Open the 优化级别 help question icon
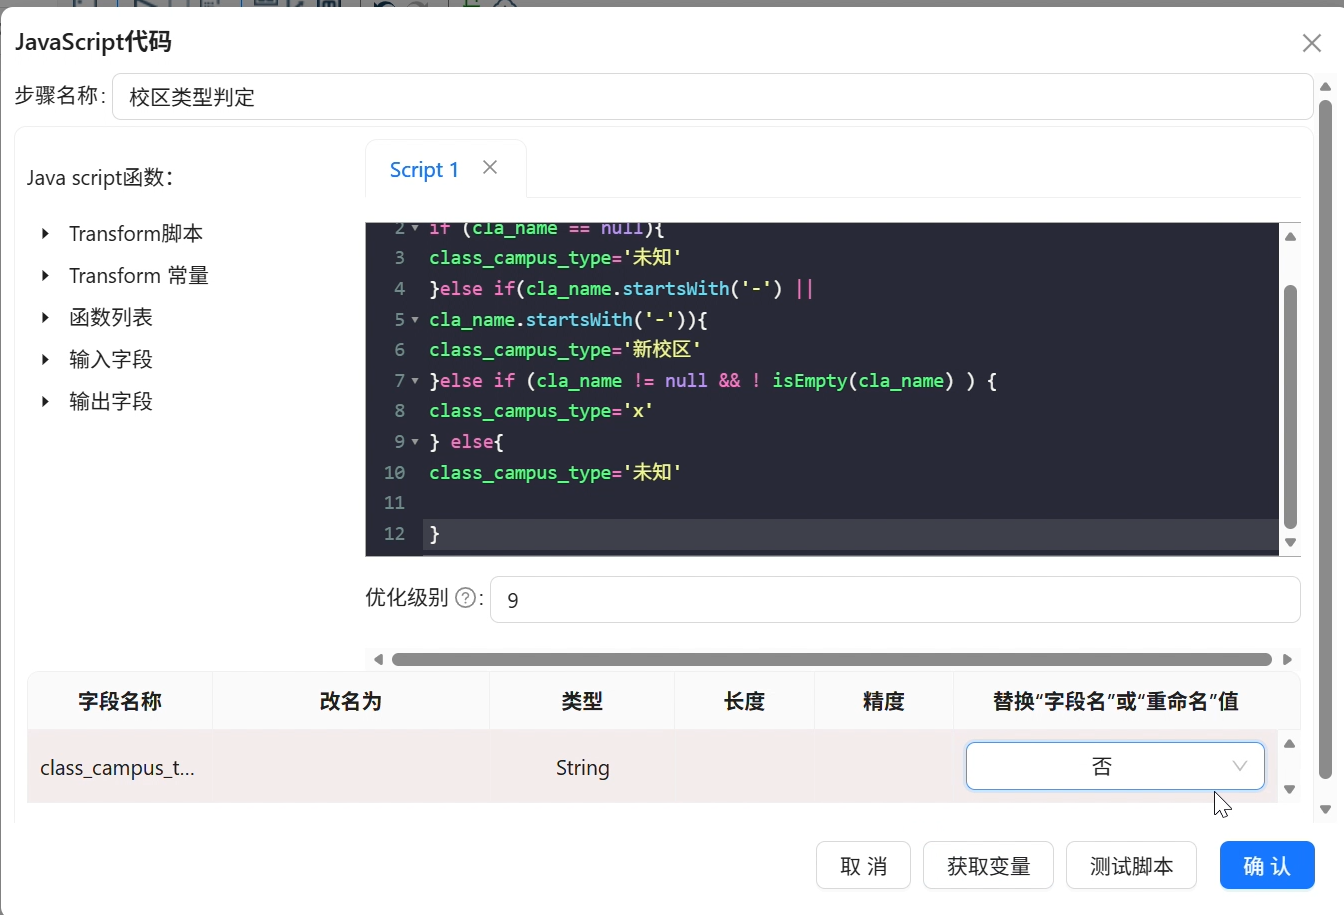Viewport: 1344px width, 915px height. [465, 598]
